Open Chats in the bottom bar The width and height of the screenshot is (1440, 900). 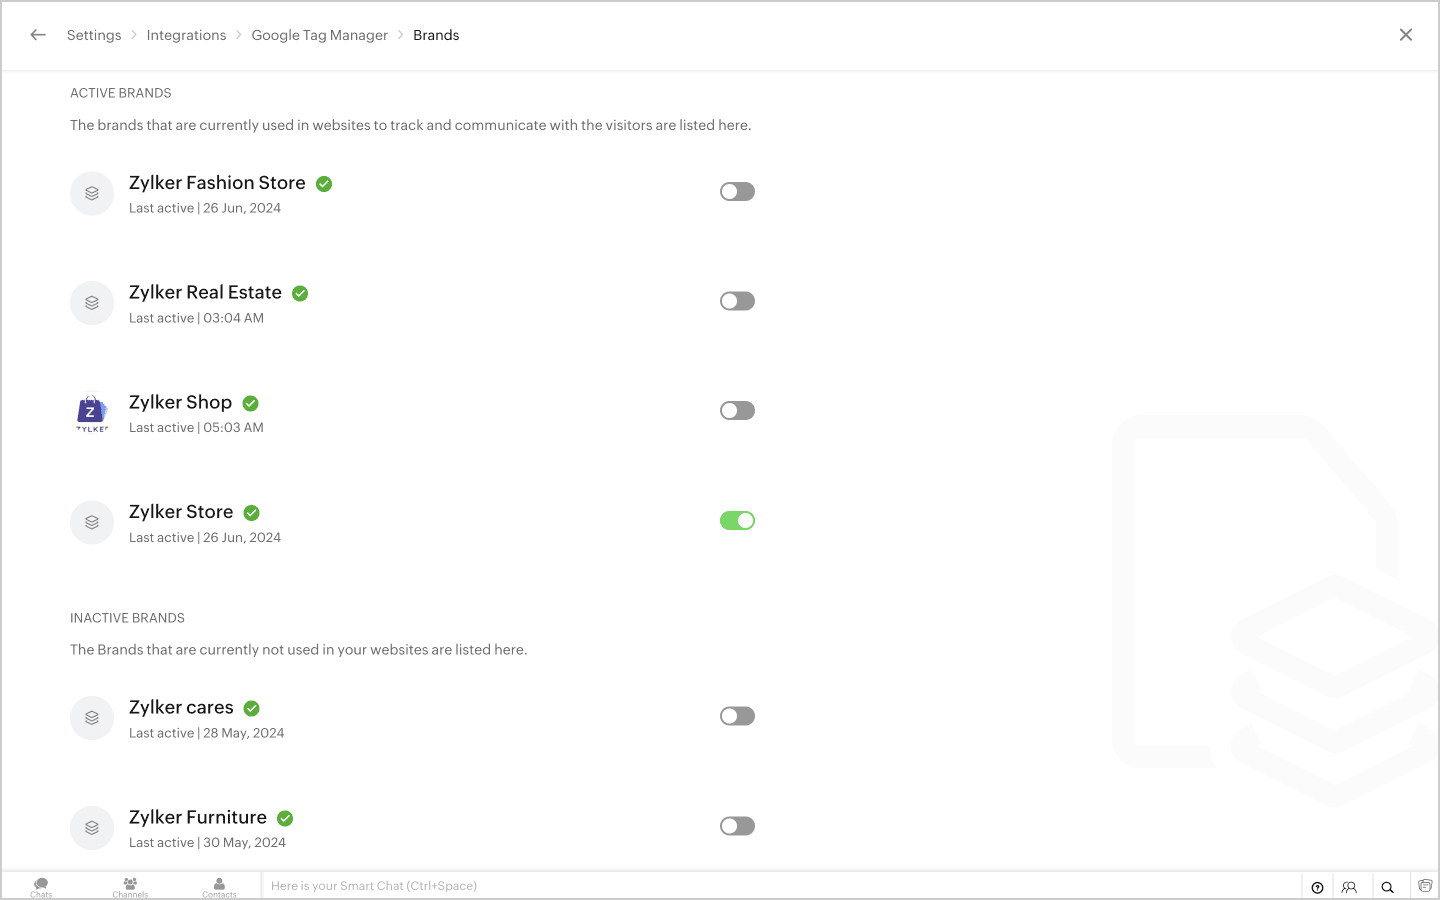tap(41, 887)
